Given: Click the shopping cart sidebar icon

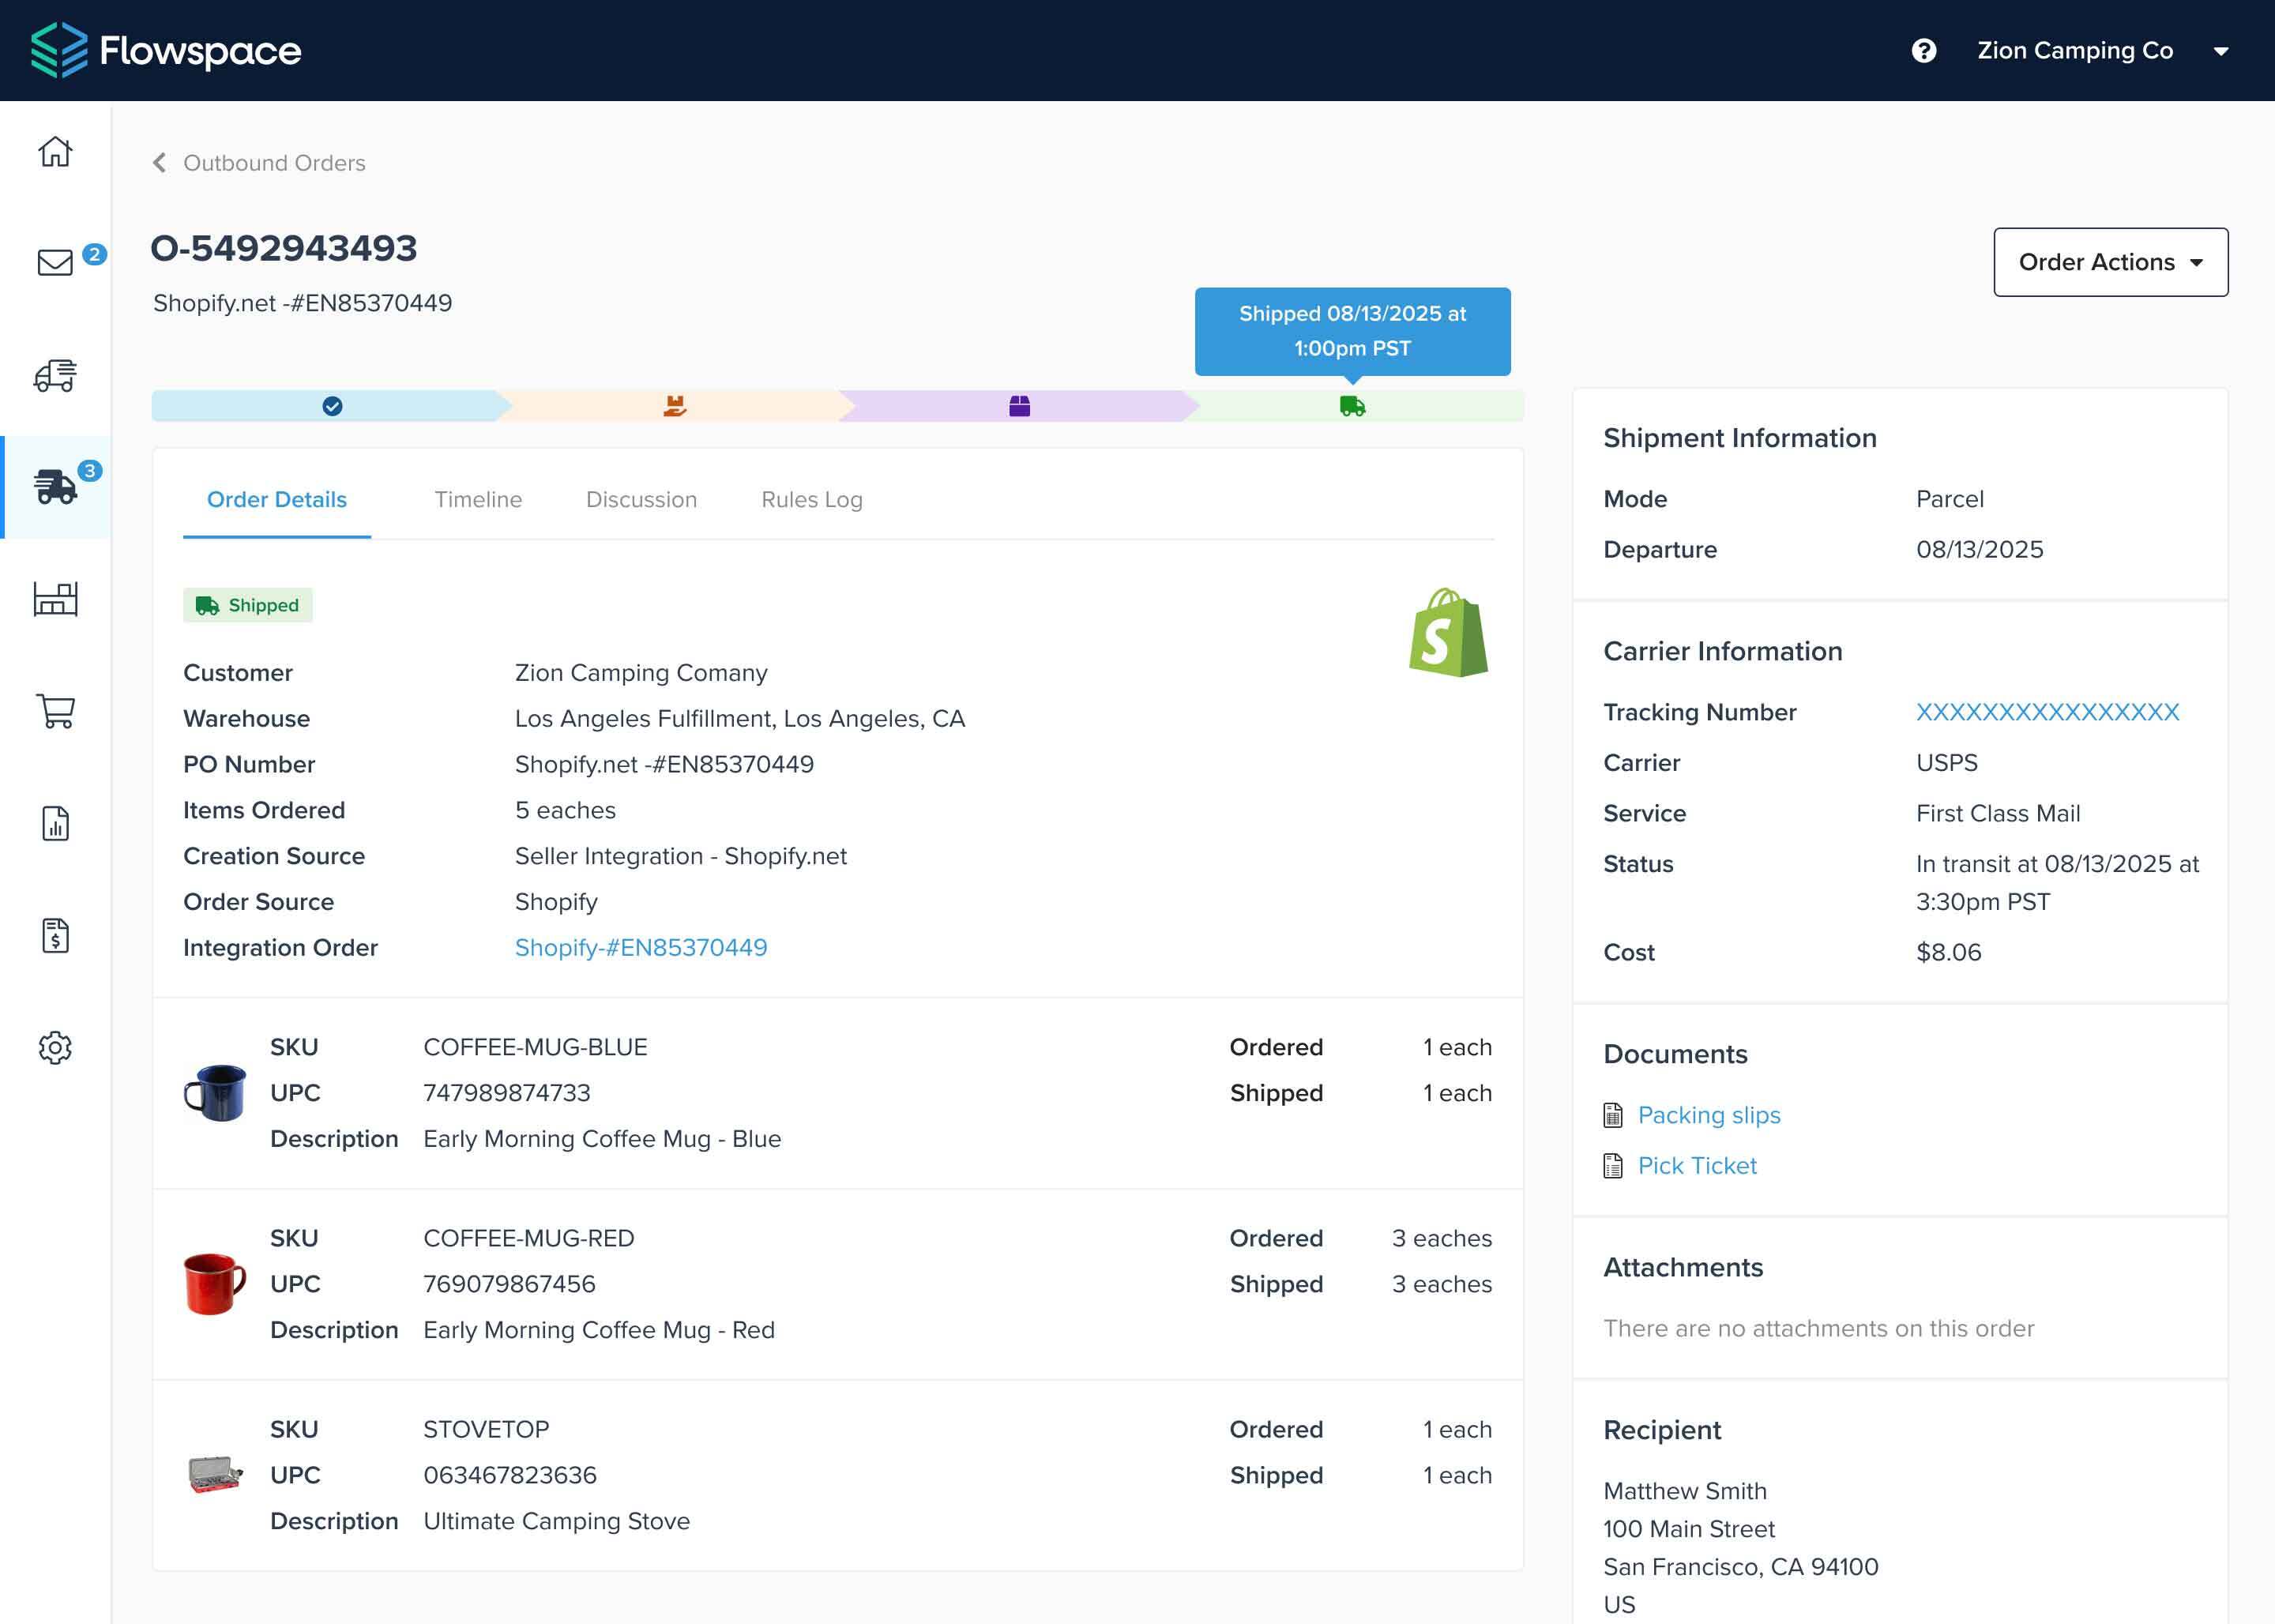Looking at the screenshot, I should (55, 711).
